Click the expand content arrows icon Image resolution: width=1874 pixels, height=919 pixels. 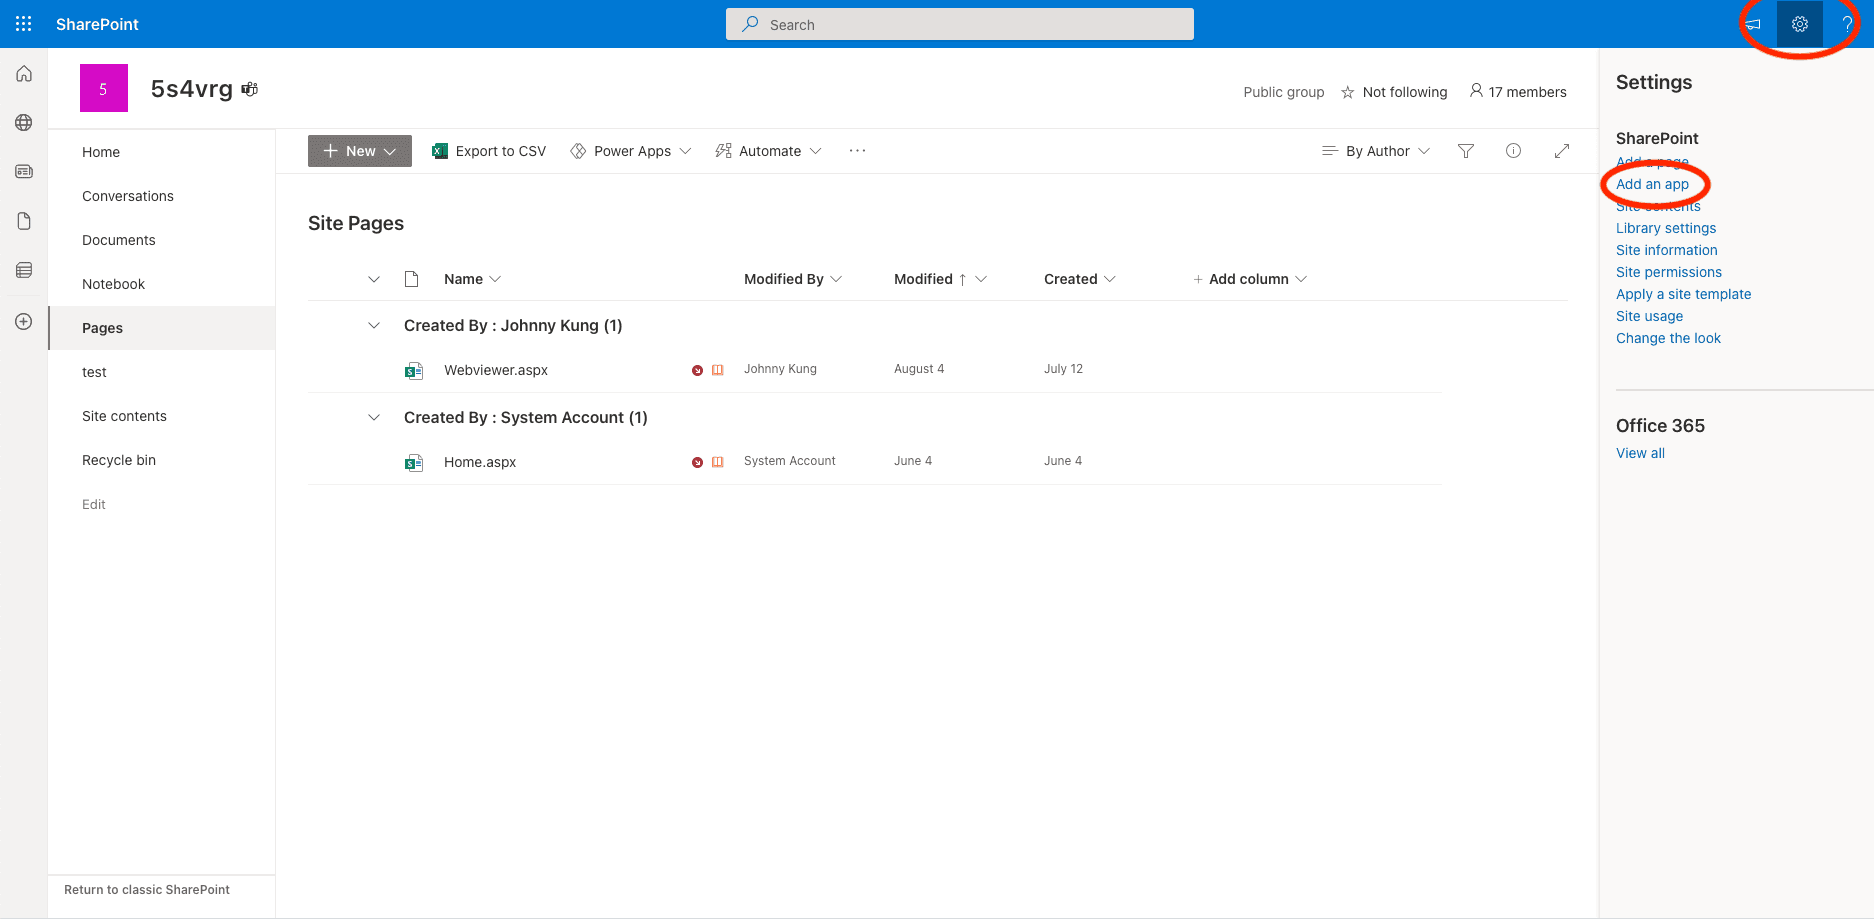1561,151
